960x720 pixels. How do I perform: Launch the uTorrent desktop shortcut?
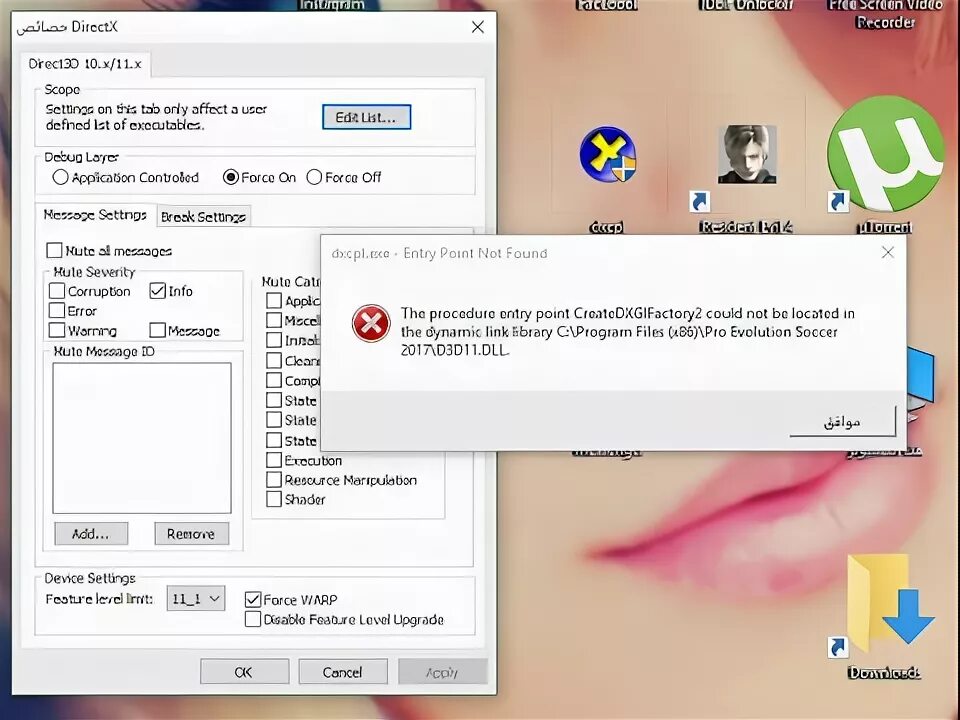coord(885,153)
